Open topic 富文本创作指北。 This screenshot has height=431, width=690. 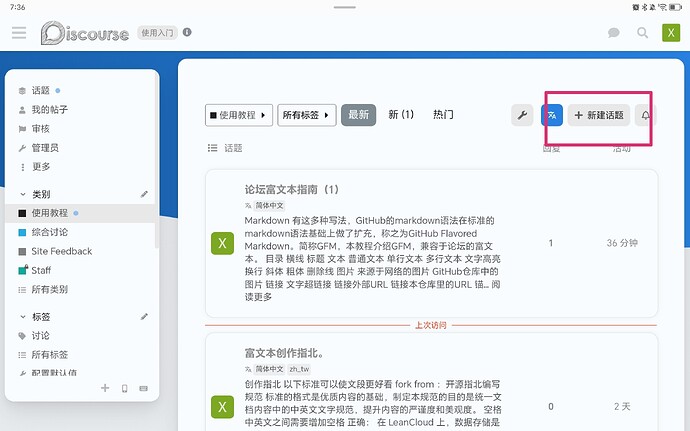pos(285,353)
